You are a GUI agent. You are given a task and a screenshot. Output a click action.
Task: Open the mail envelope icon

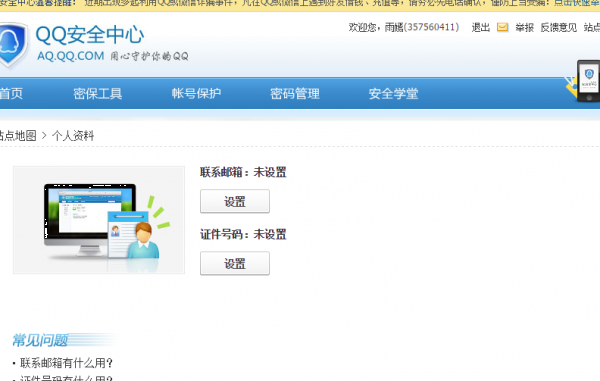(502, 27)
